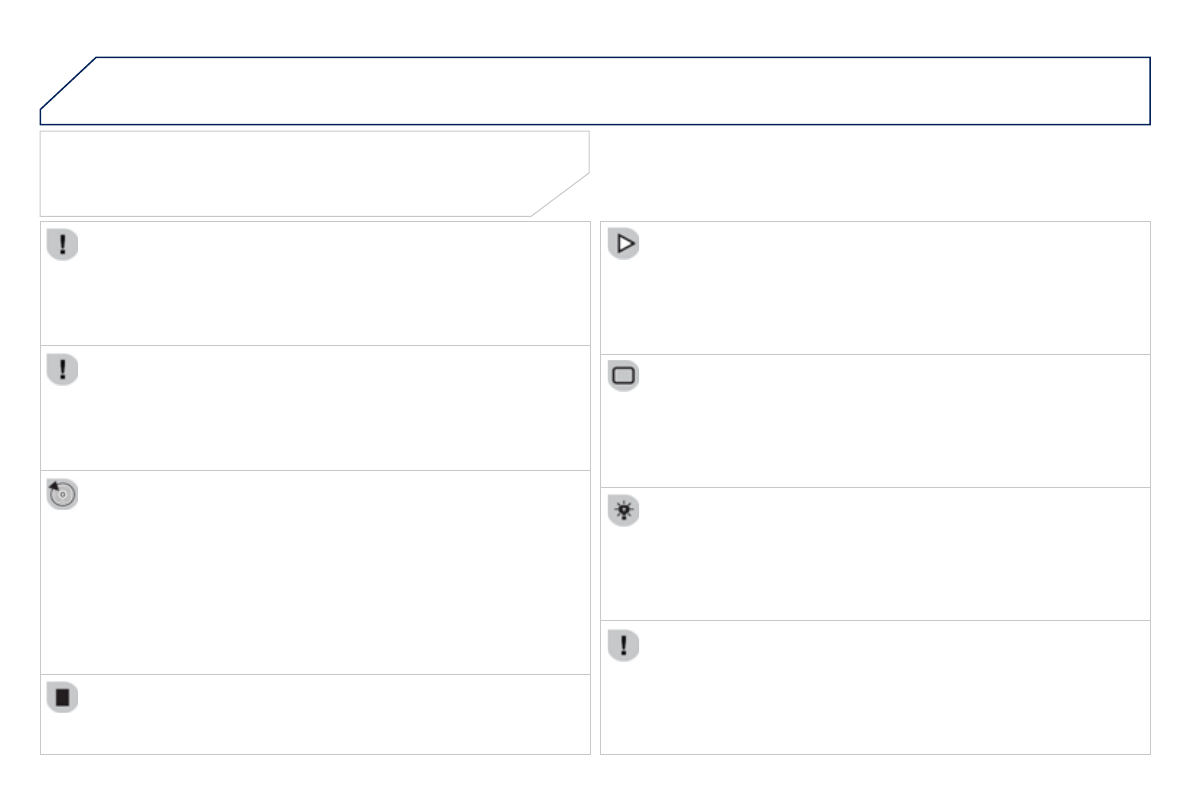
Task: Click the play triangle icon
Action: pyautogui.click(x=624, y=246)
